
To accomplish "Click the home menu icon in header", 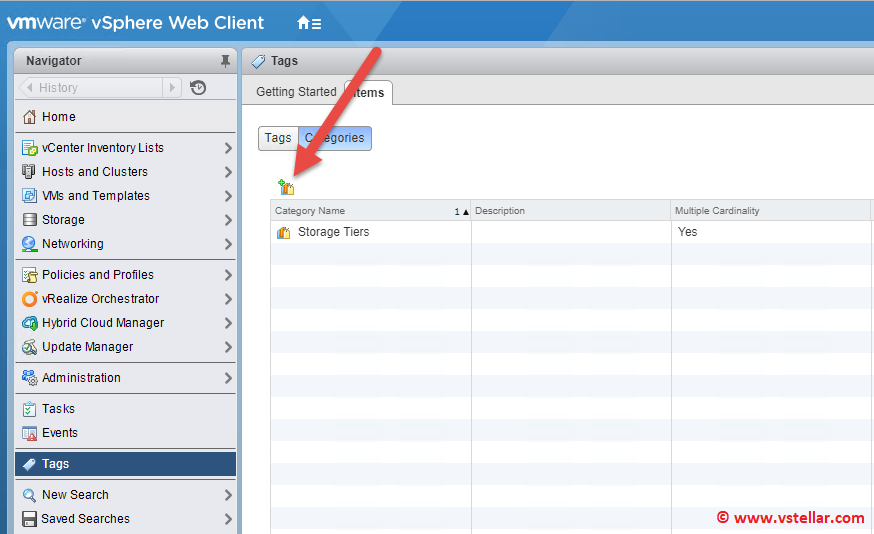I will click(309, 23).
